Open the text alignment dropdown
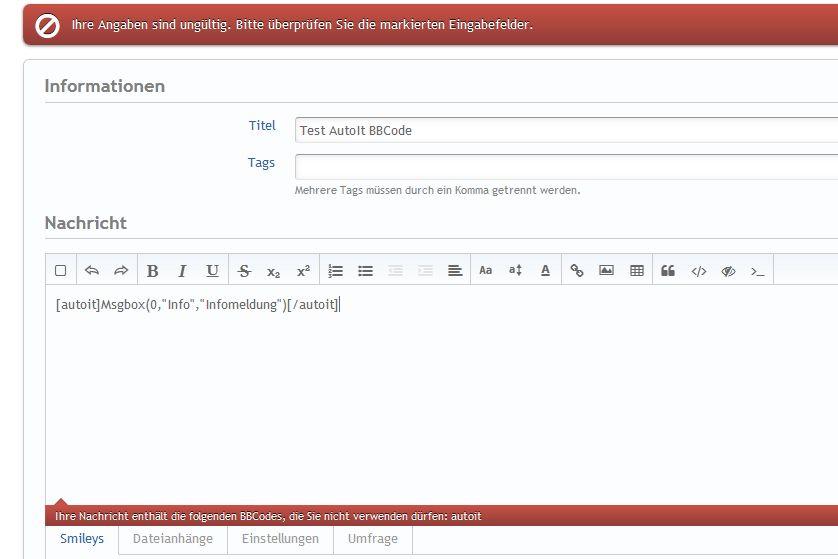 pos(455,270)
